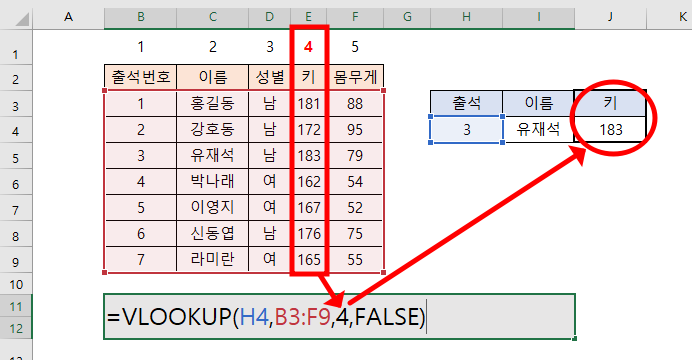Click the cell containing 홍길동

point(212,104)
